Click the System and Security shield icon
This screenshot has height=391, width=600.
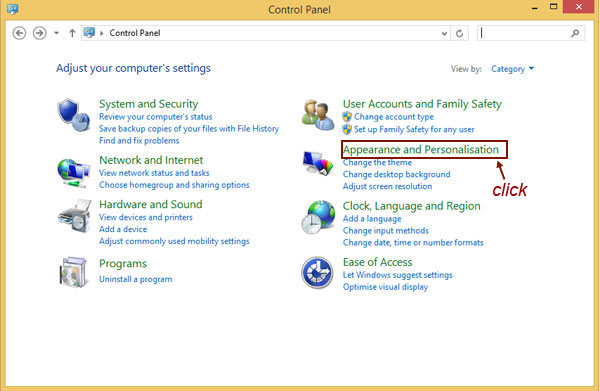click(x=73, y=115)
